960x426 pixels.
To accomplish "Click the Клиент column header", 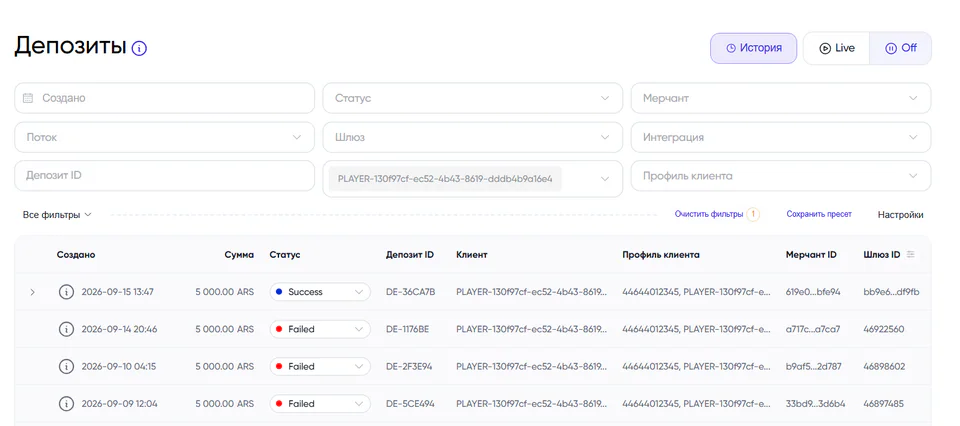I will pos(471,255).
